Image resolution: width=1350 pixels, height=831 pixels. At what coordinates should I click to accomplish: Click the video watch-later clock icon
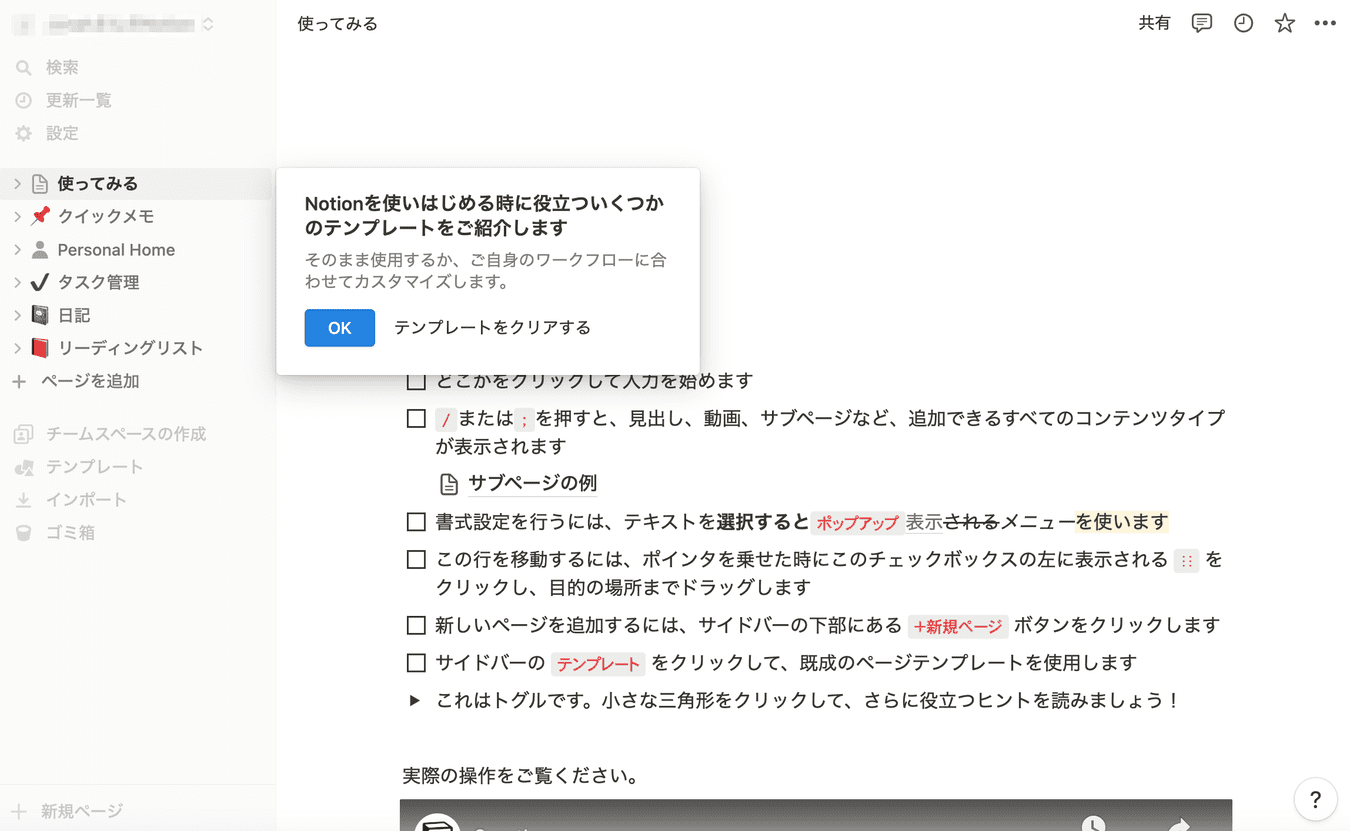pyautogui.click(x=1094, y=824)
